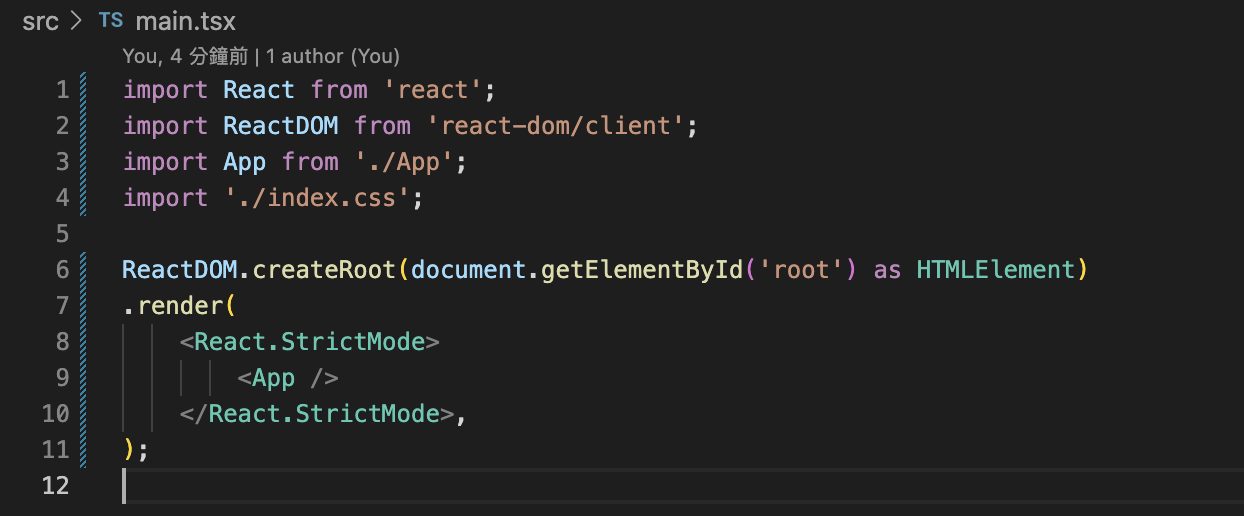Image resolution: width=1244 pixels, height=516 pixels.
Task: Click the git change marker beside line 3
Action: [x=83, y=162]
